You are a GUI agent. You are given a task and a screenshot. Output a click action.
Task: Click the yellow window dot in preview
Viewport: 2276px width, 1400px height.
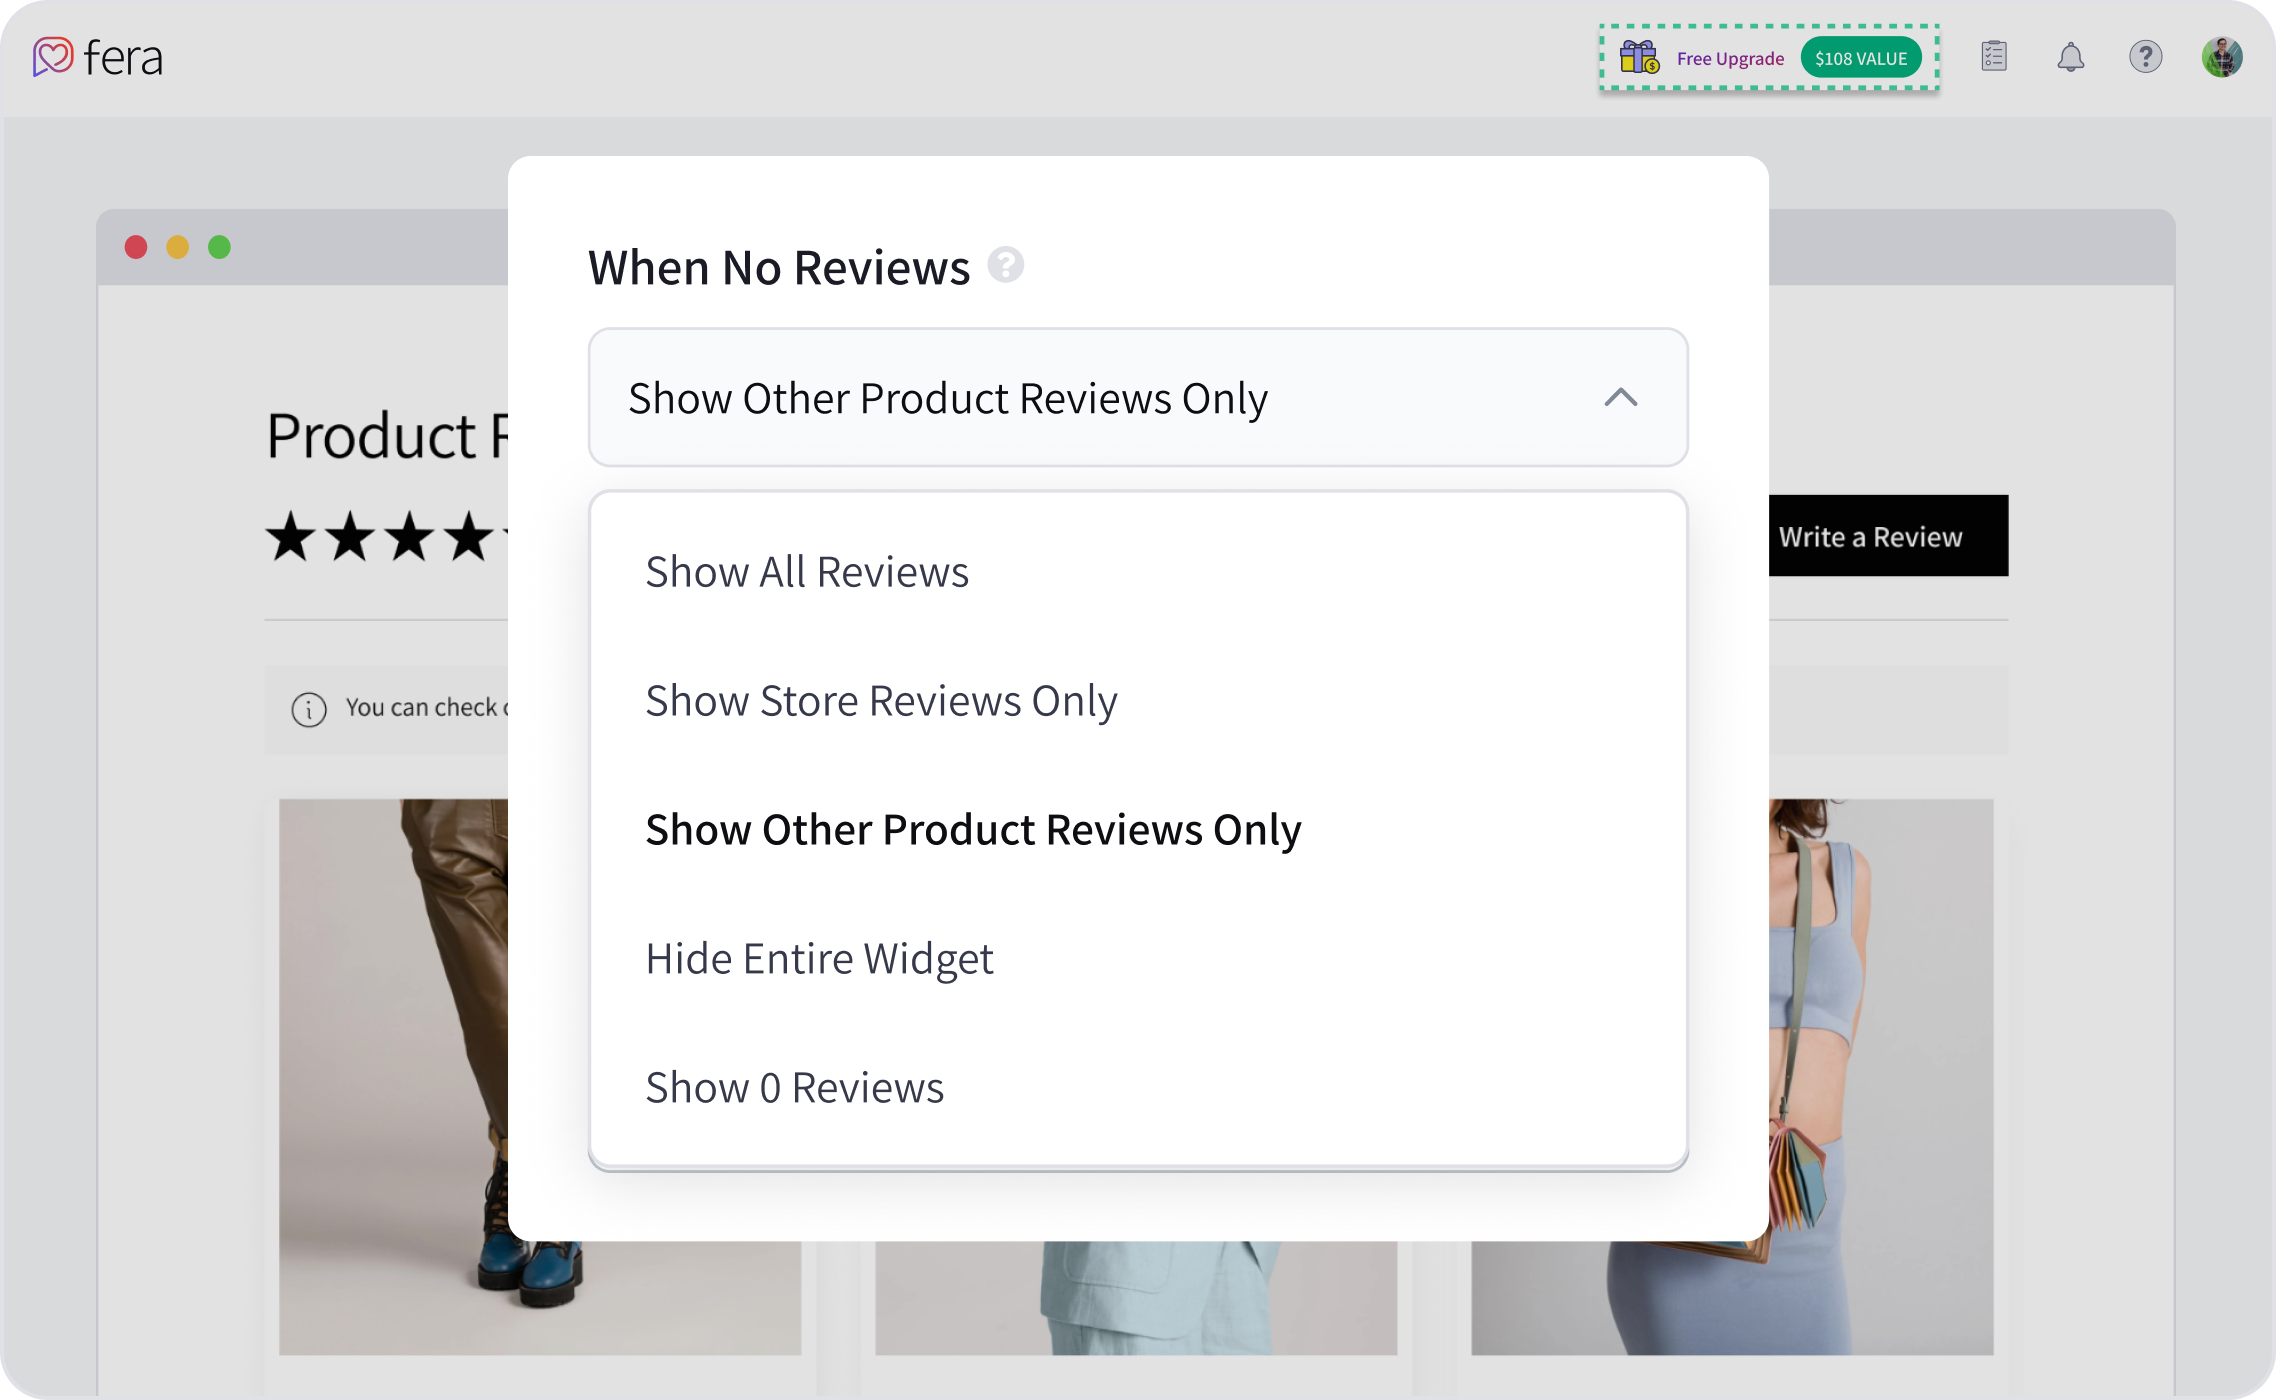[x=178, y=247]
